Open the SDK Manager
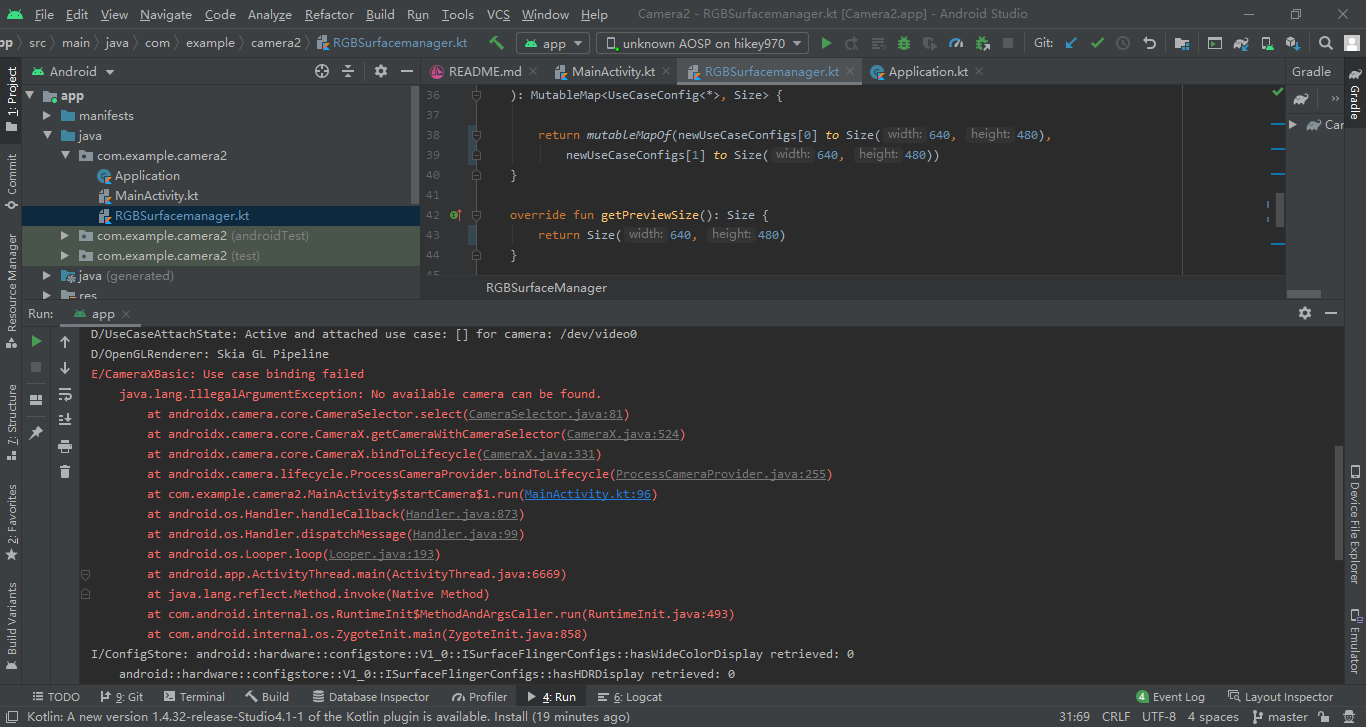This screenshot has width=1366, height=727. (x=1293, y=43)
